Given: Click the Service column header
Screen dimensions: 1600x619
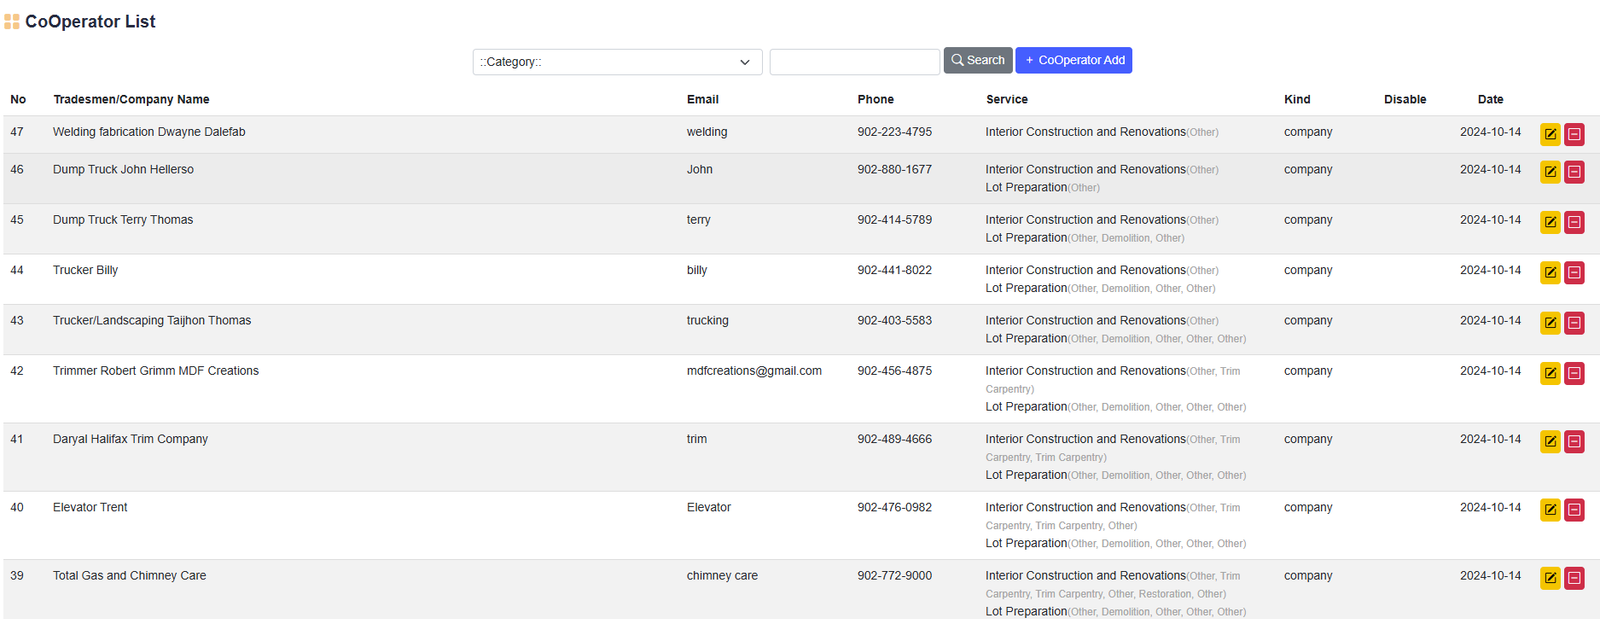Looking at the screenshot, I should pos(1006,100).
